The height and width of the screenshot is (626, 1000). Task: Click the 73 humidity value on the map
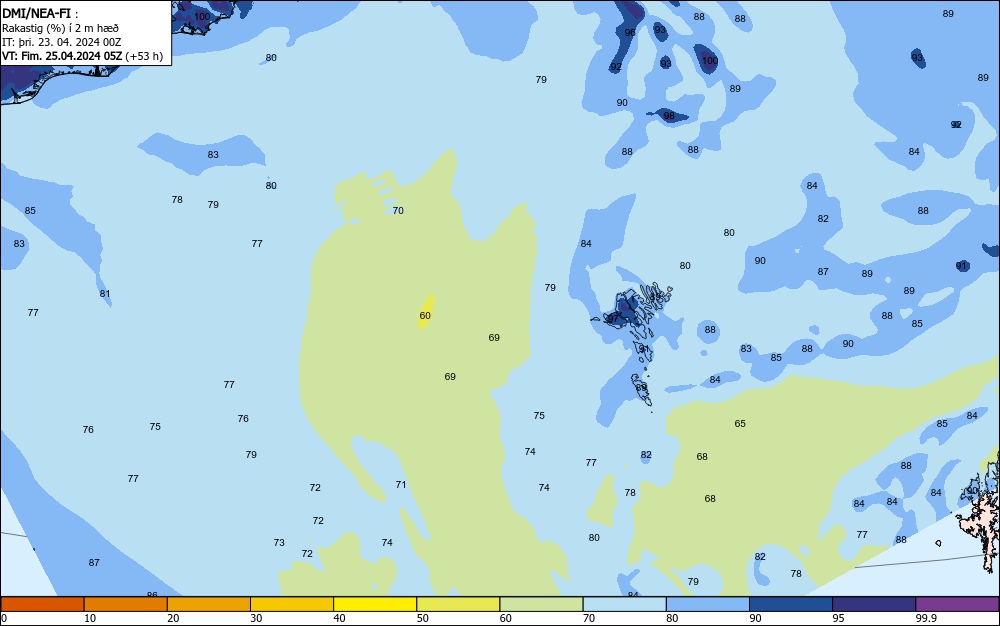tap(279, 542)
